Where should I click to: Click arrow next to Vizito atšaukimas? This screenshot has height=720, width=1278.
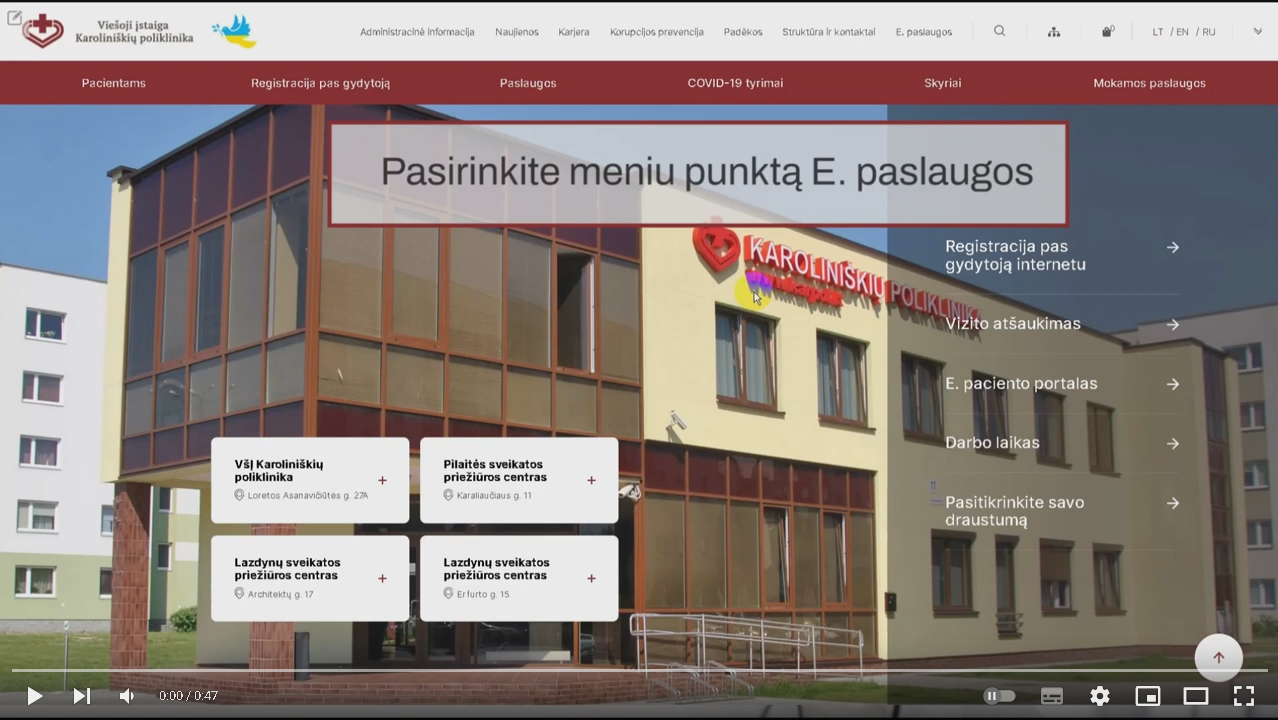[1173, 325]
